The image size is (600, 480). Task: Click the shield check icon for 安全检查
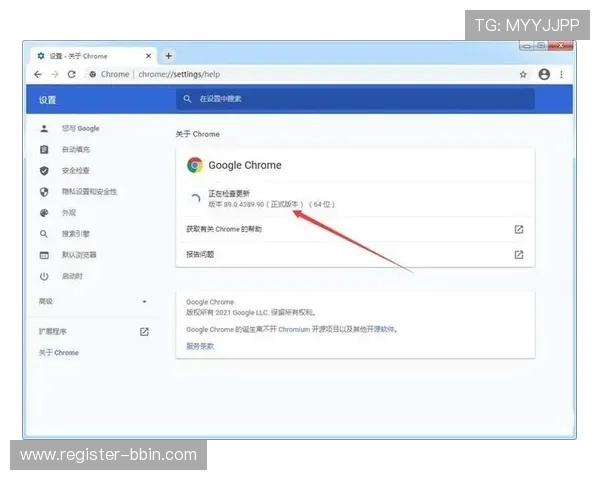tap(44, 171)
